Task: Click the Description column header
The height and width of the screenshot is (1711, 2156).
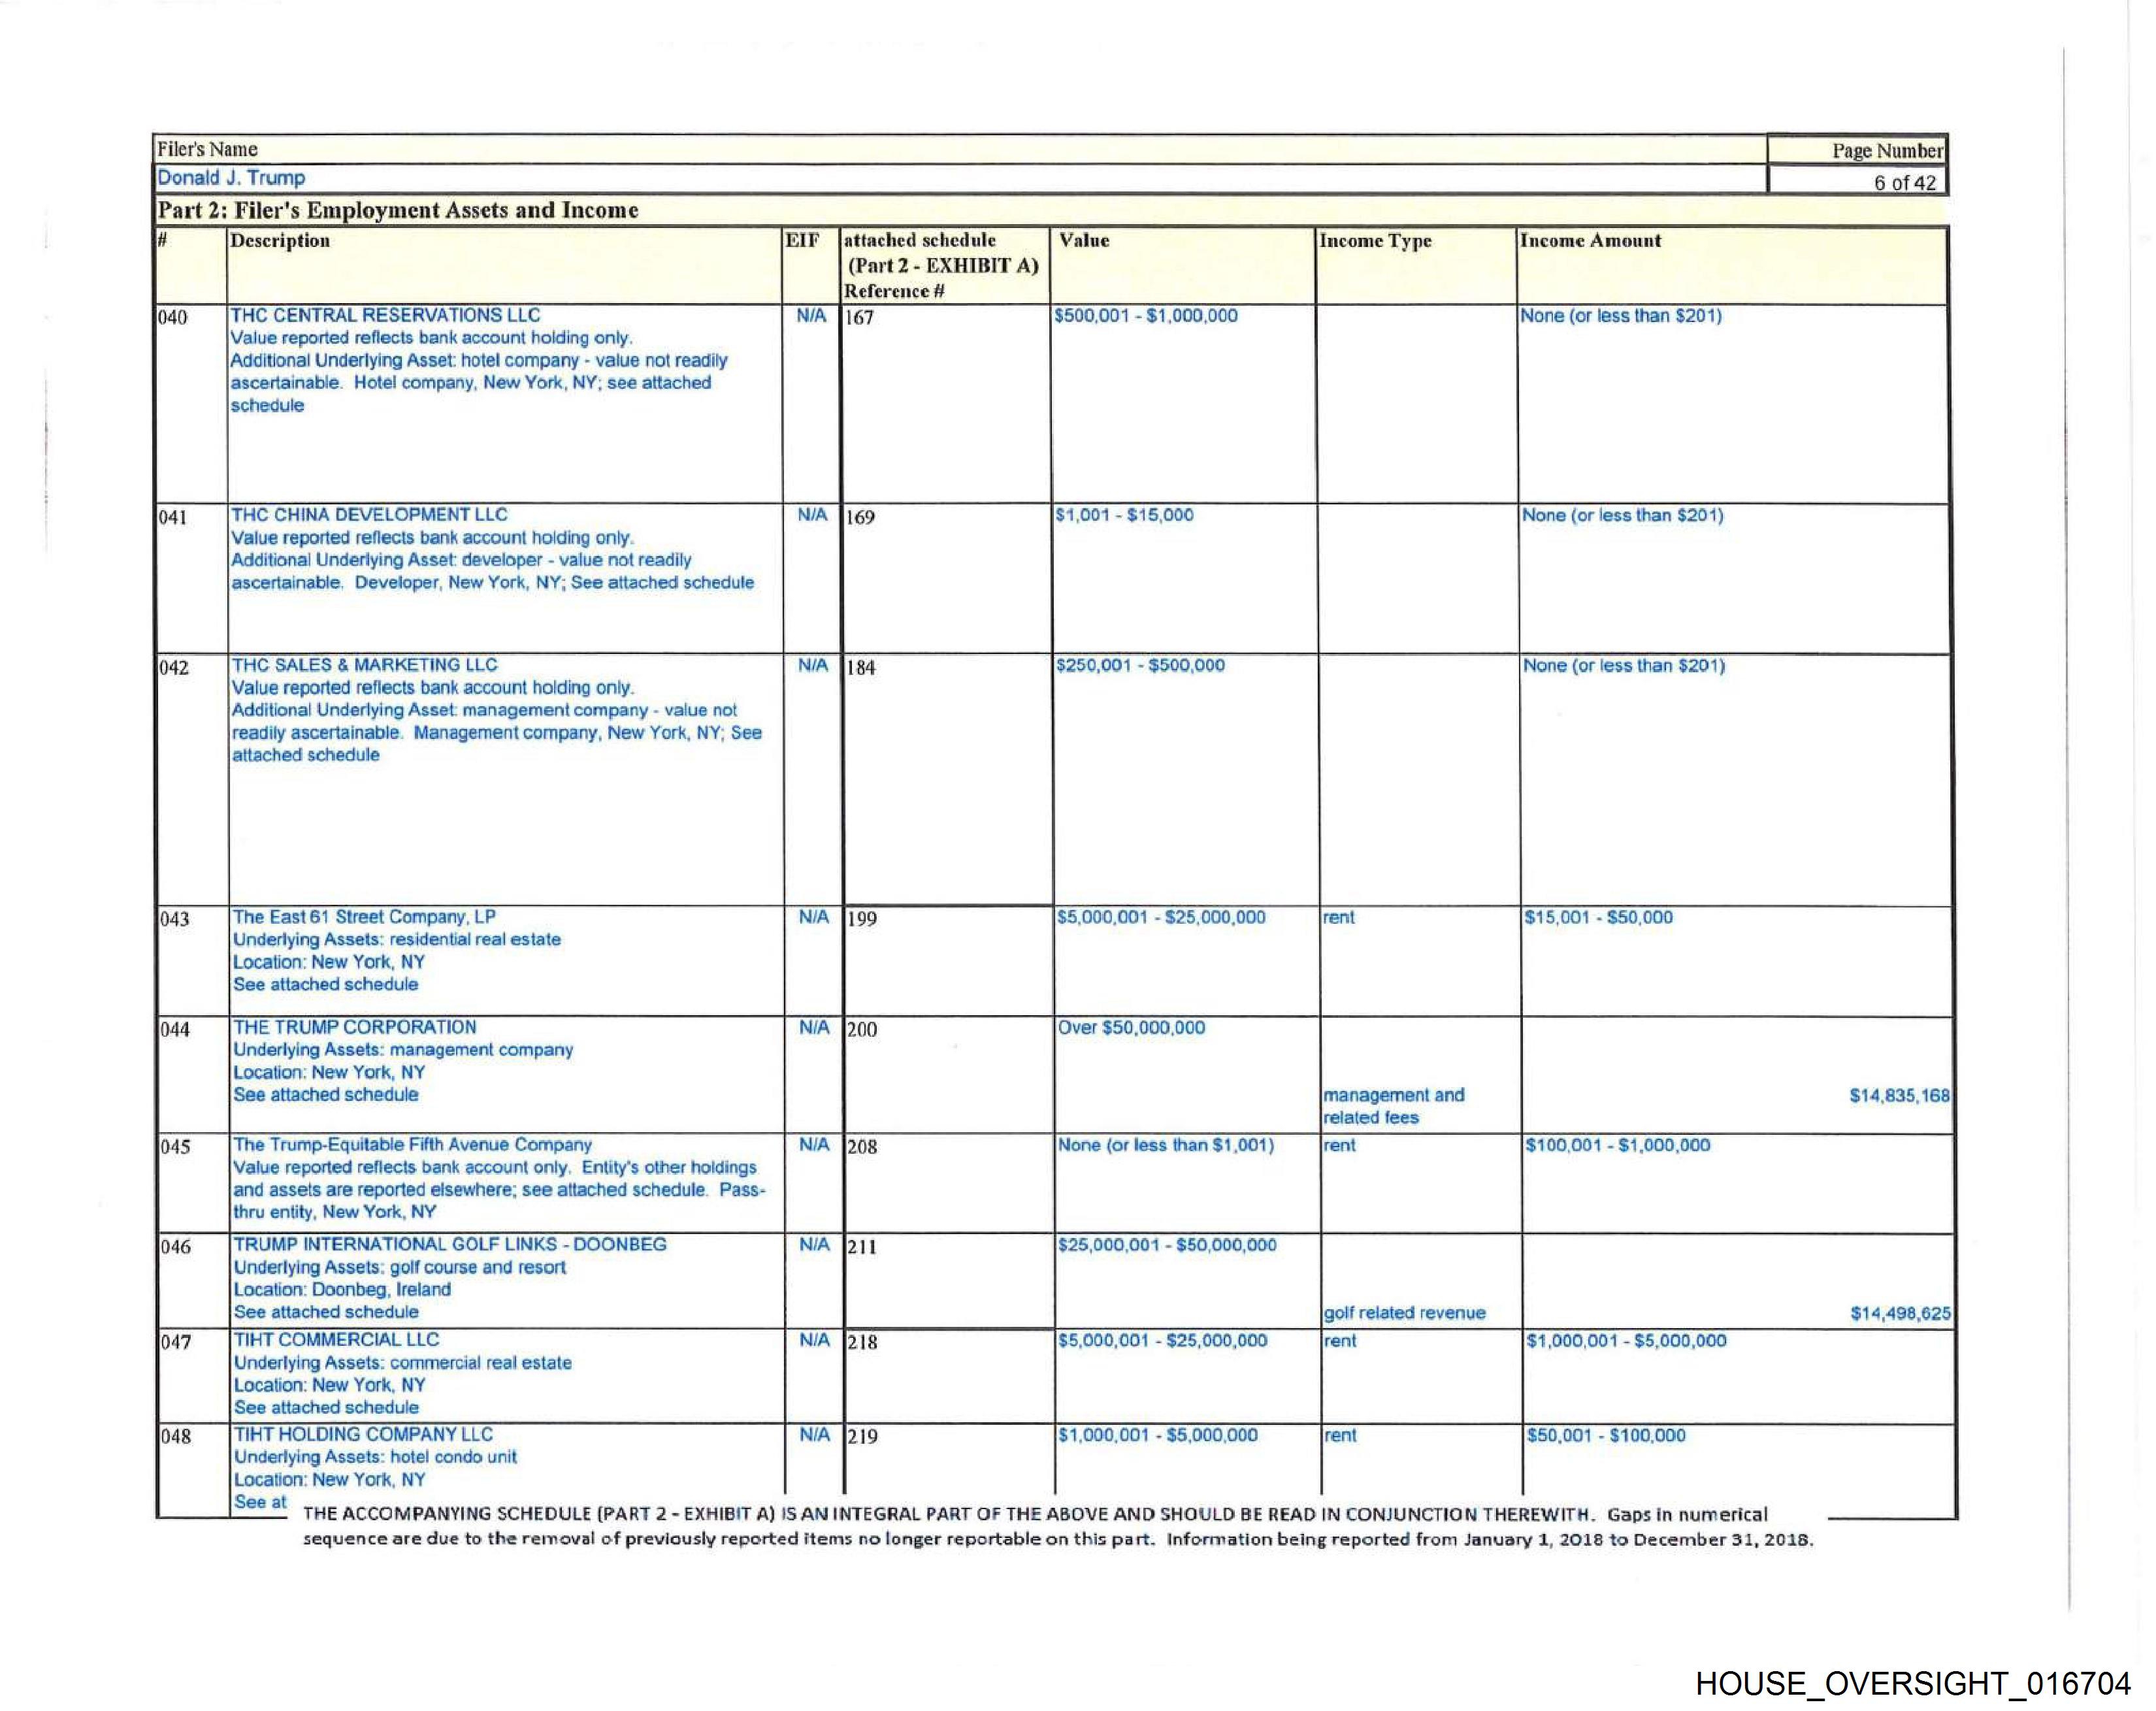Action: pyautogui.click(x=280, y=241)
